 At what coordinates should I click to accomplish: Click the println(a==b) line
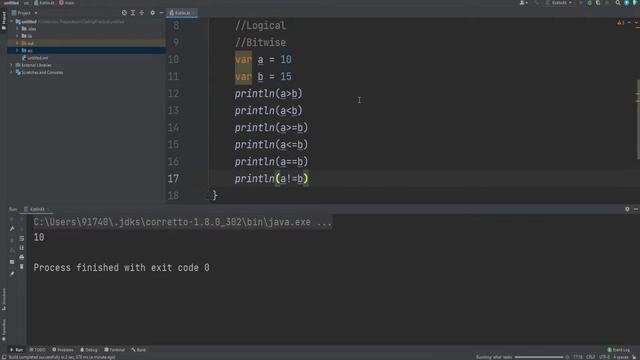(x=271, y=162)
